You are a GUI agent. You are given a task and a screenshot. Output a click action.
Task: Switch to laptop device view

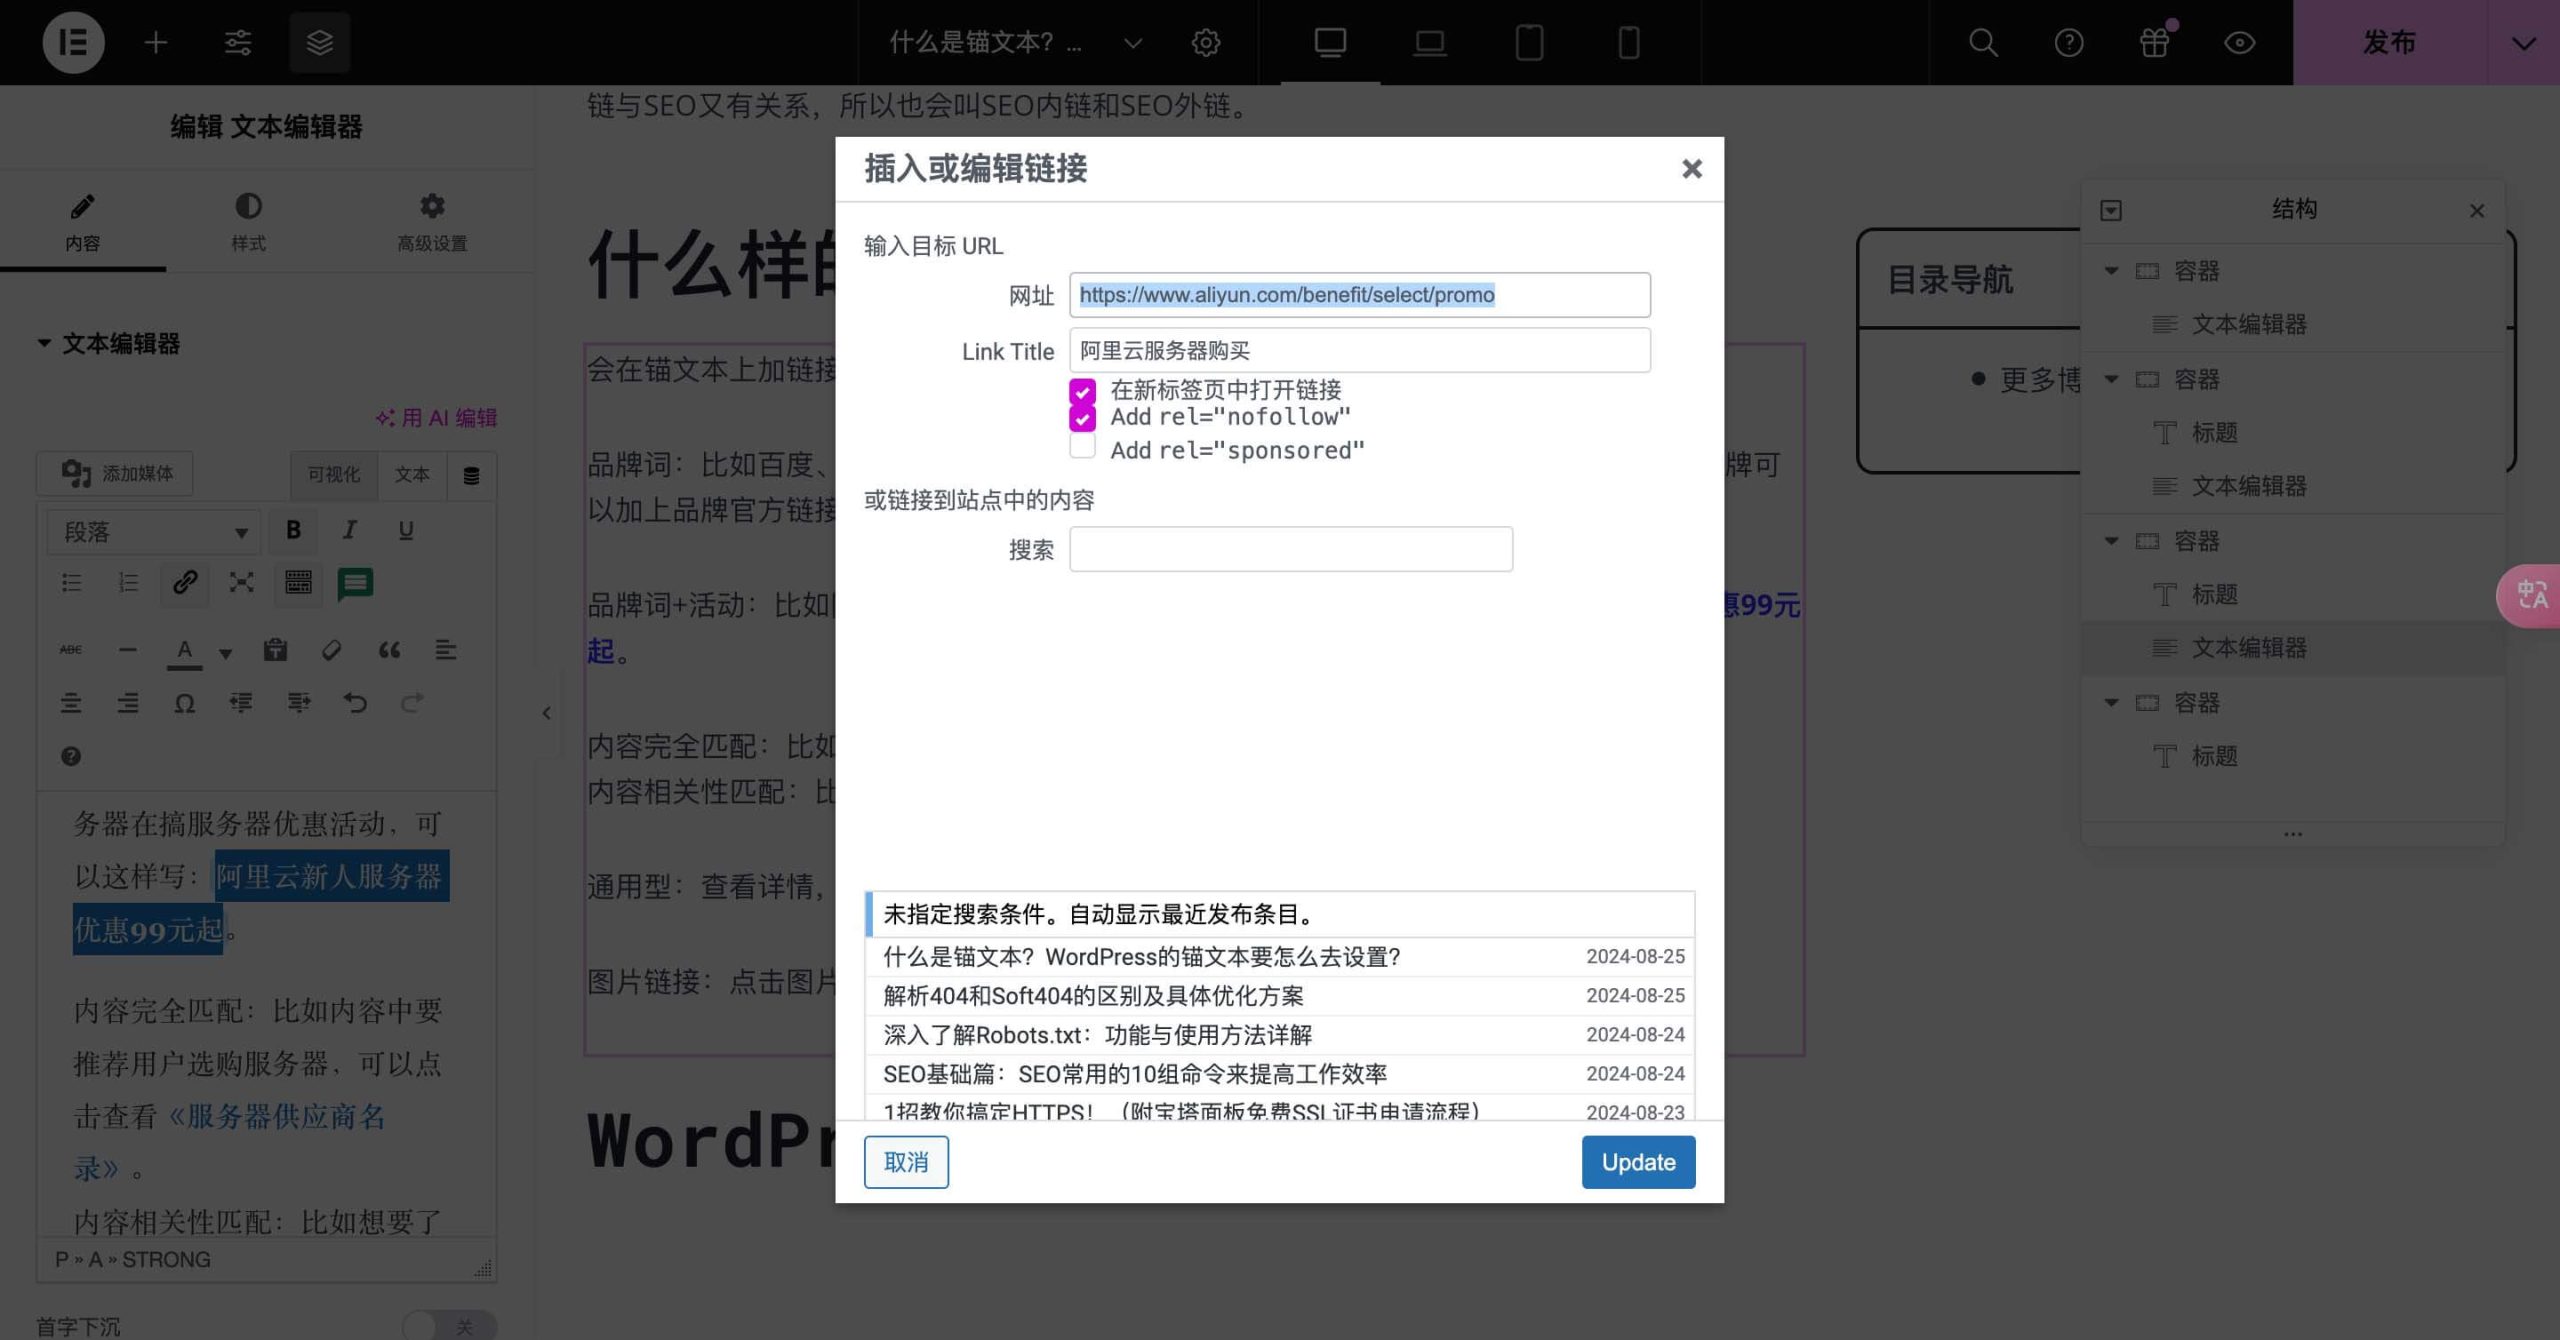click(1430, 42)
